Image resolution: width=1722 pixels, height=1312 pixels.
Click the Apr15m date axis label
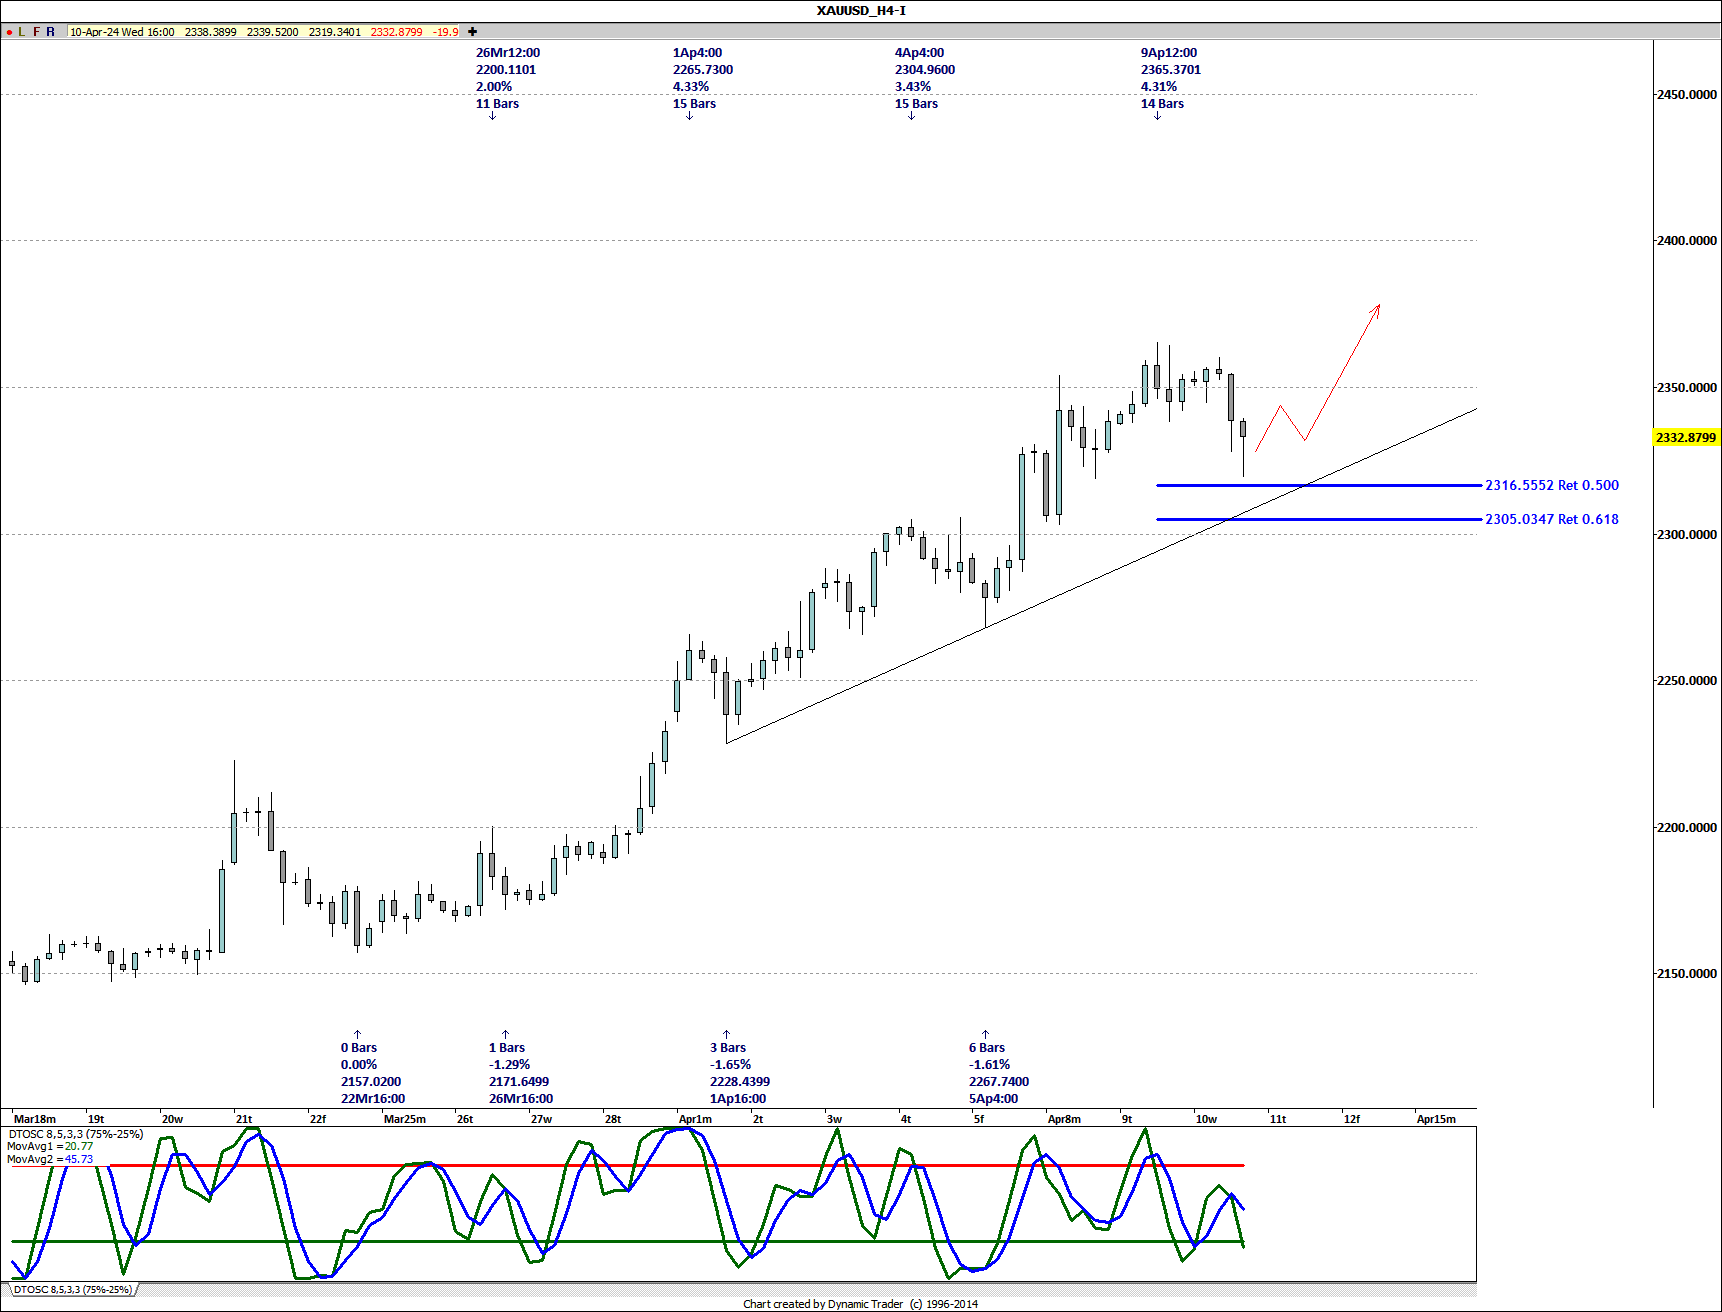(1436, 1119)
